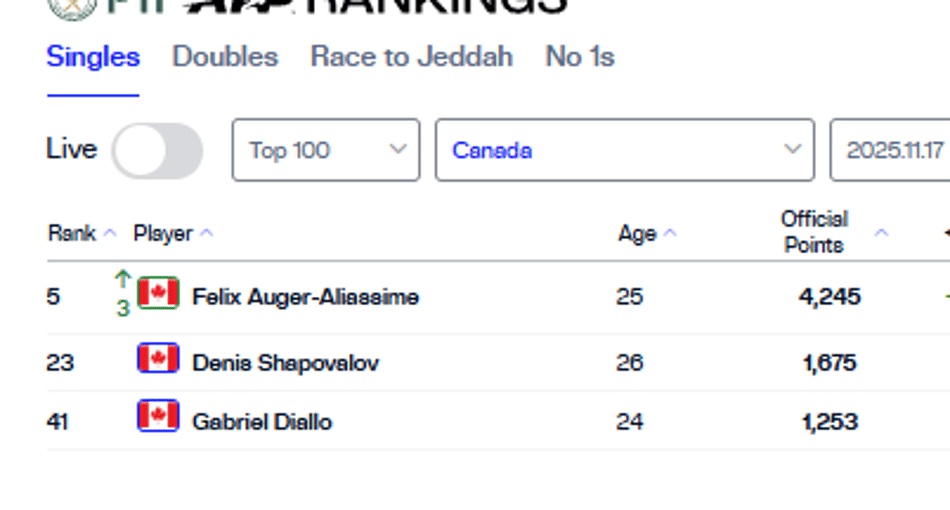Open the No 1s tab
The height and width of the screenshot is (510, 950).
coord(580,57)
